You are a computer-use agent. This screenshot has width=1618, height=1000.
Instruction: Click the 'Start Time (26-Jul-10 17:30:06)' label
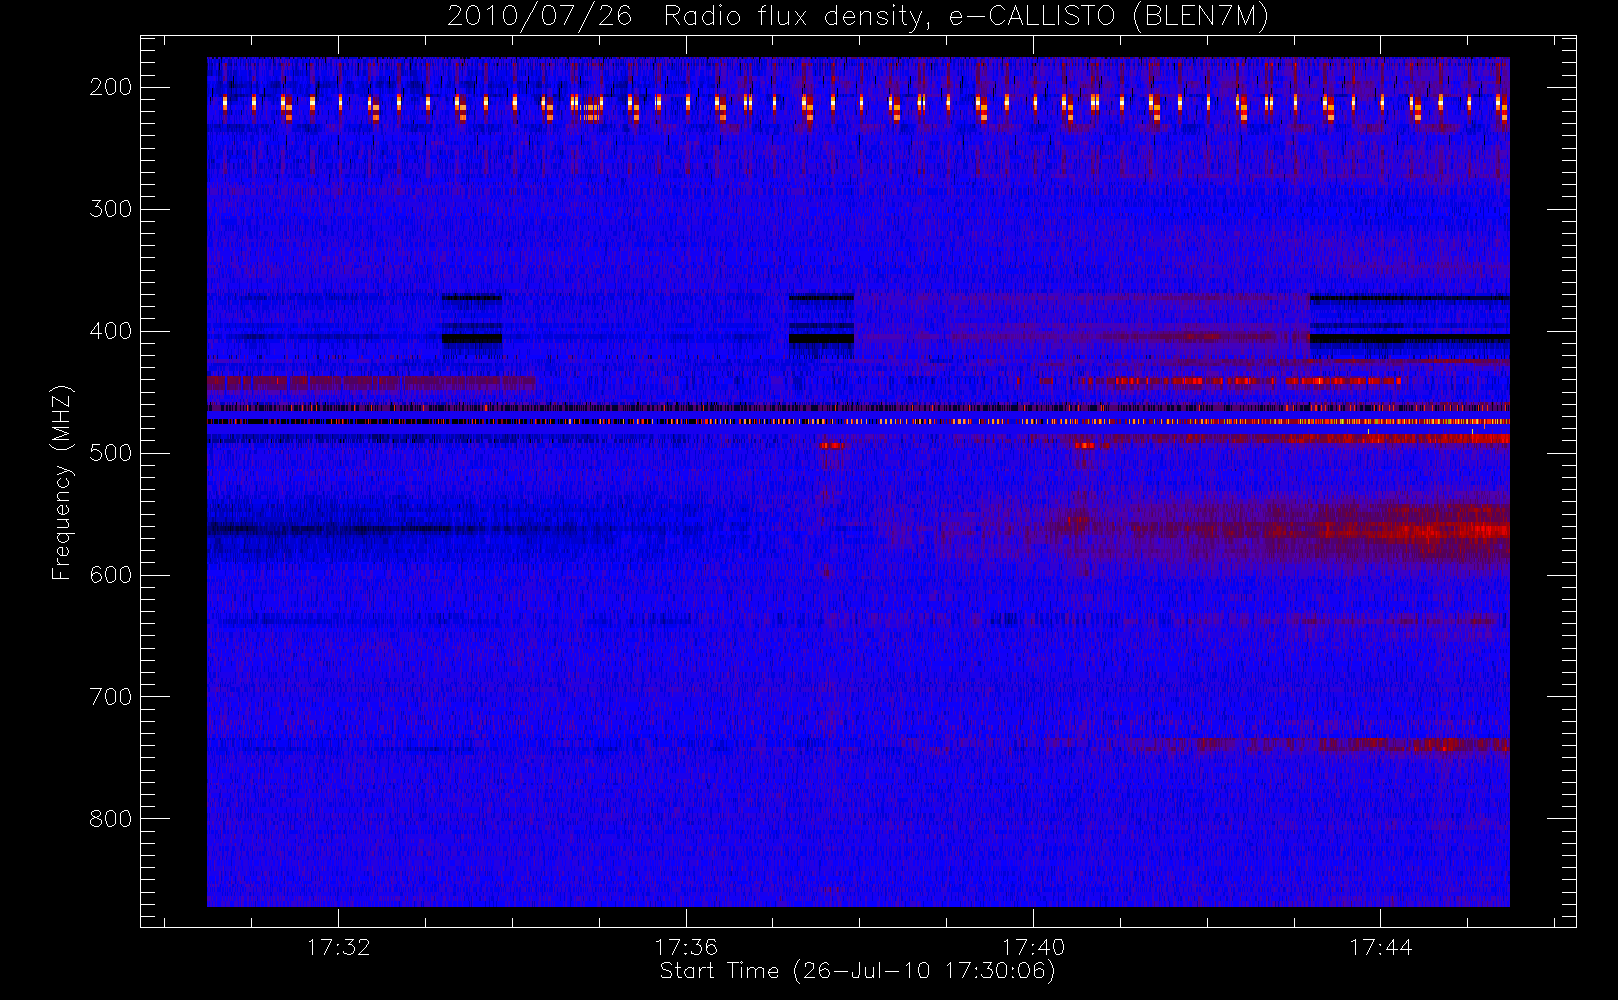(x=858, y=971)
